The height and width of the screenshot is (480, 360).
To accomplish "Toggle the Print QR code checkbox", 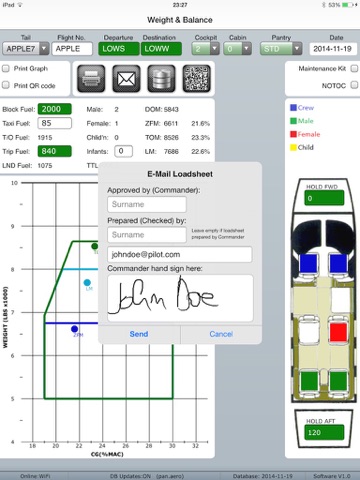I will [6, 85].
